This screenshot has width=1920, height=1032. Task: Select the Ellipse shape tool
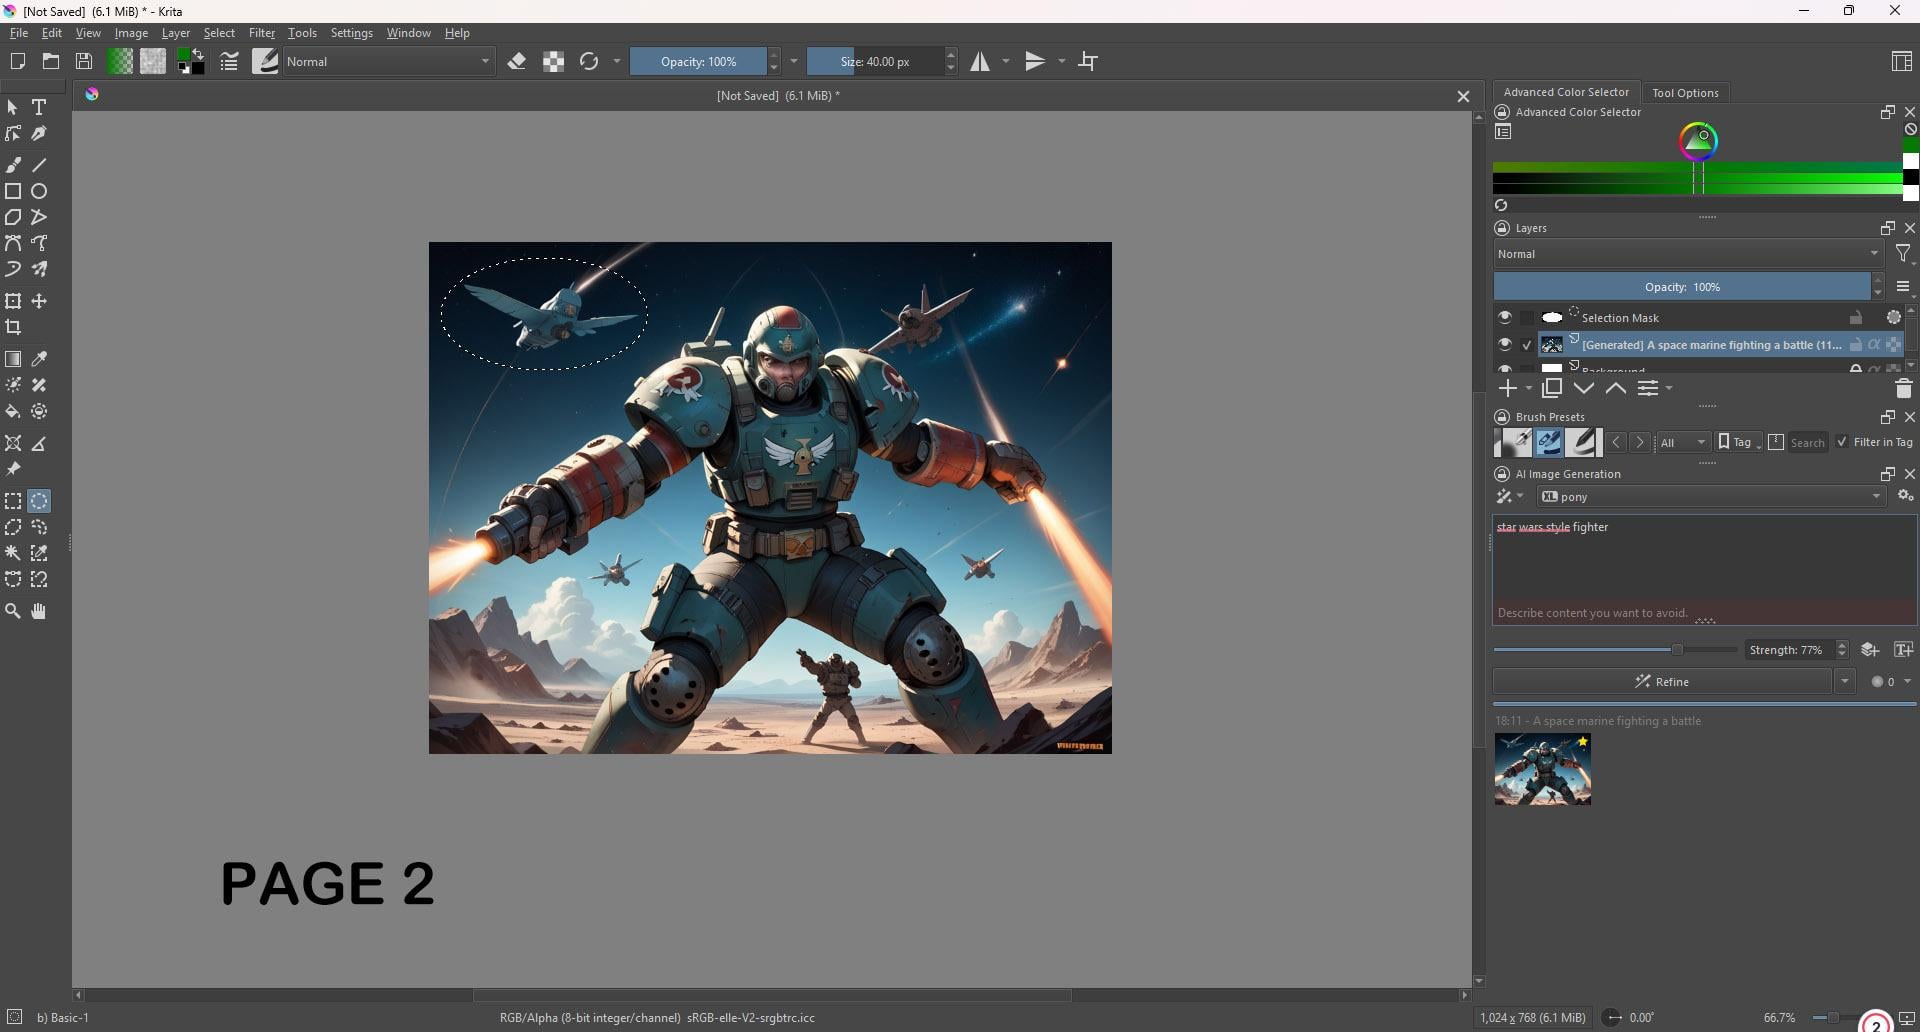point(39,191)
